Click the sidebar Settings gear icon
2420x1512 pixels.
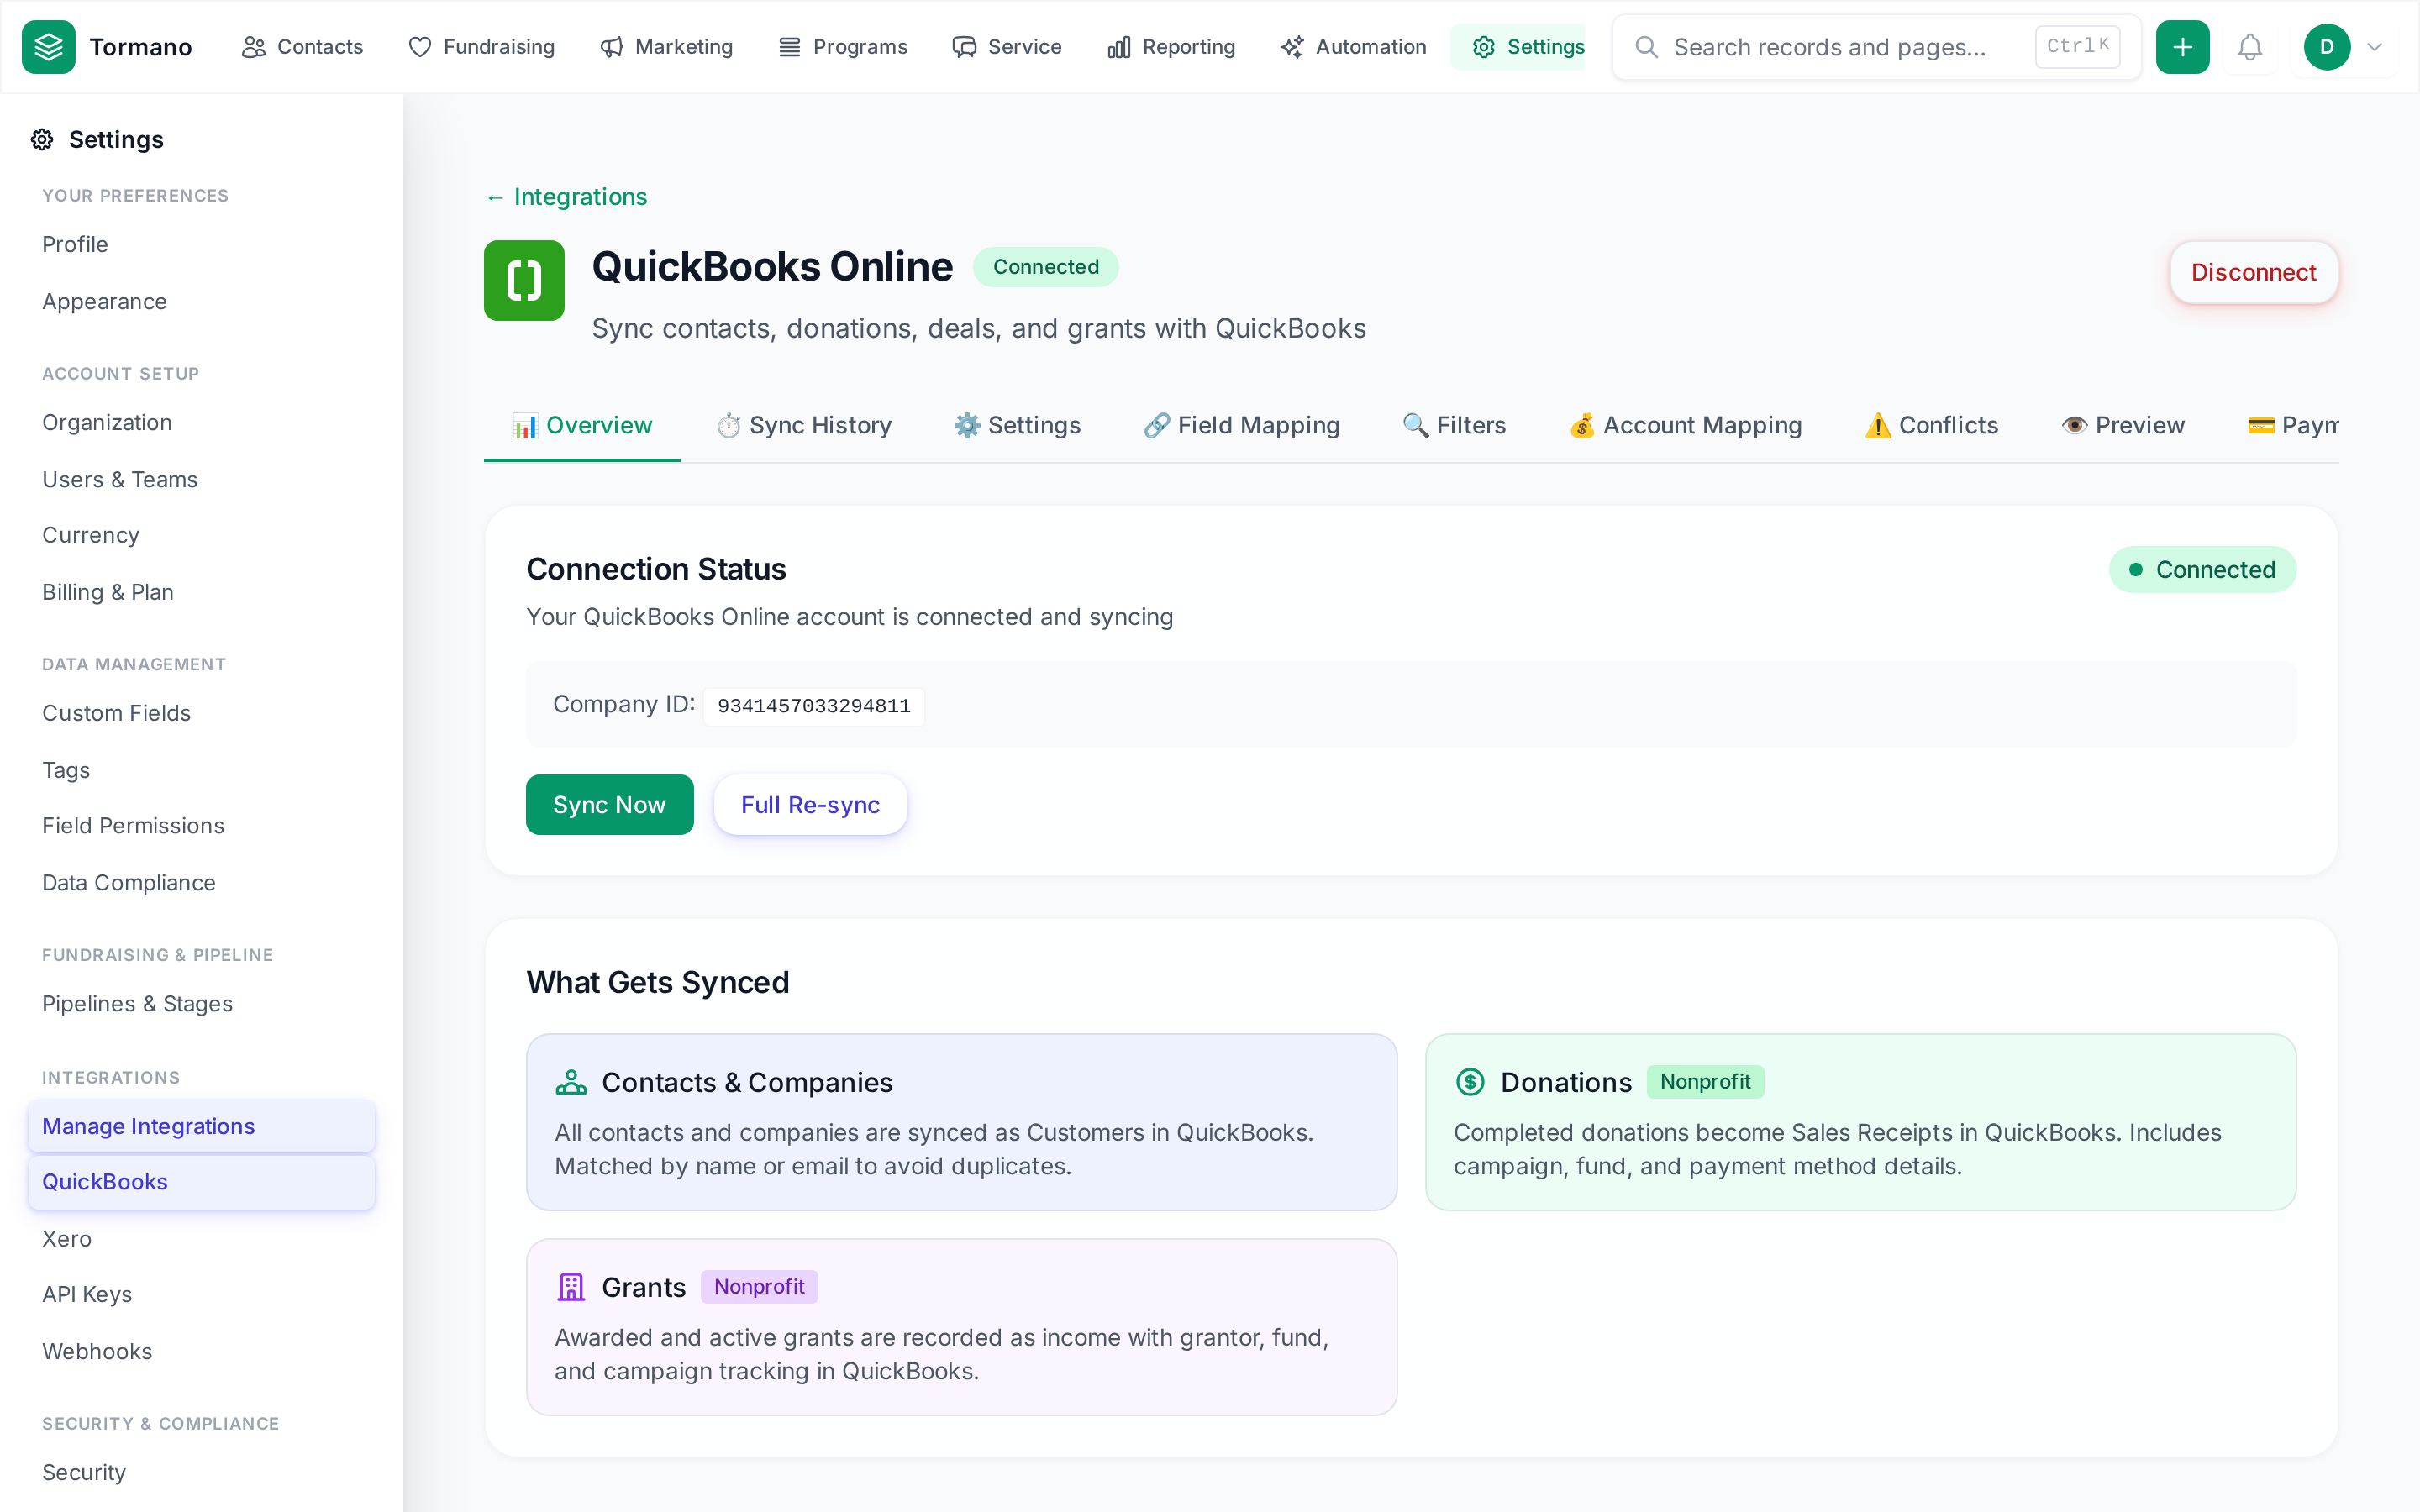(42, 139)
